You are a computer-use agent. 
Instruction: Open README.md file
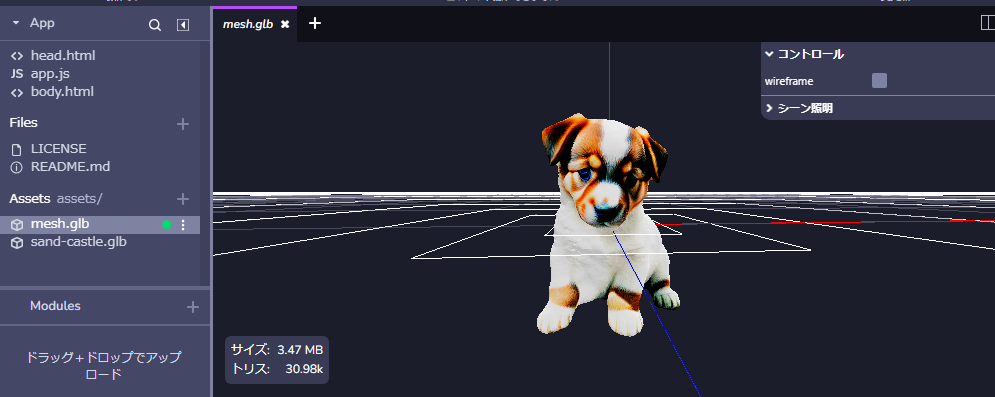pos(70,167)
